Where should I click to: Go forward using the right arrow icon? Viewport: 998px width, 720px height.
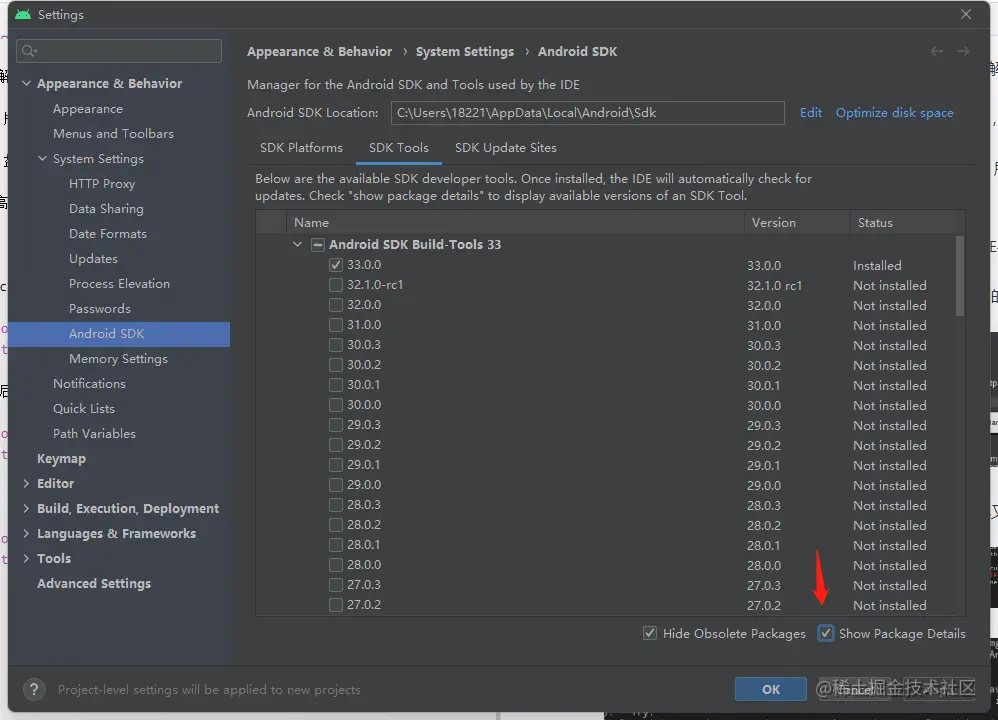tap(964, 52)
